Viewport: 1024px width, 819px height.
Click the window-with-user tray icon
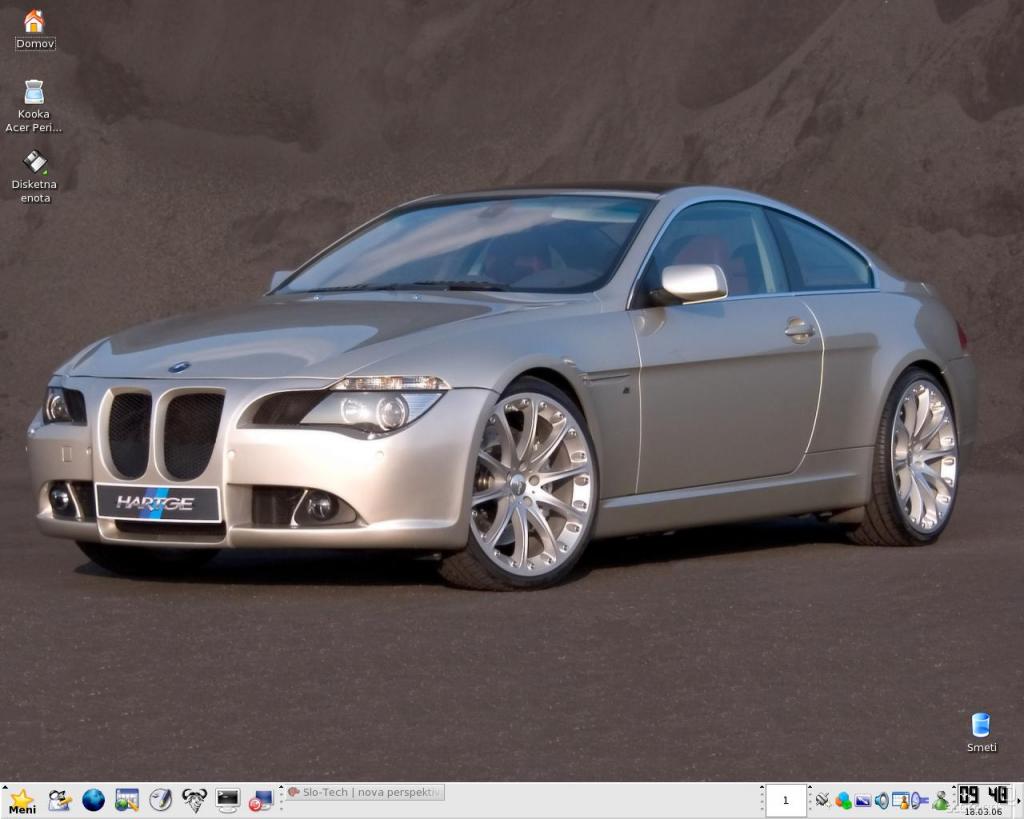pyautogui.click(x=901, y=800)
